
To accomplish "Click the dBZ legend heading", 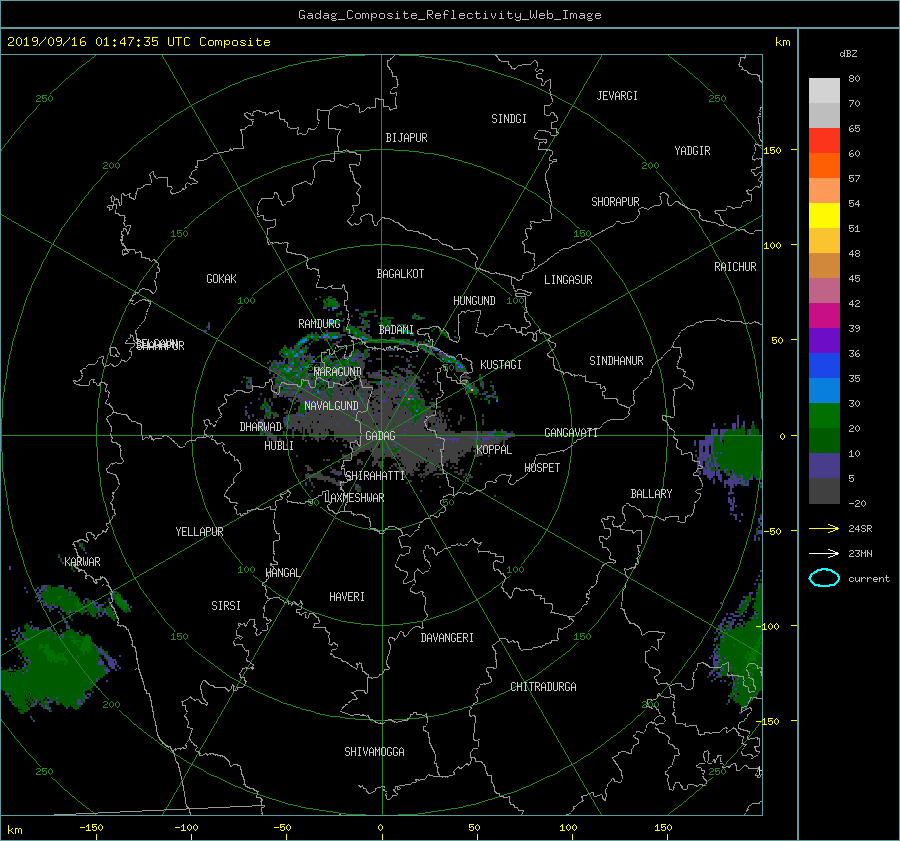I will [x=848, y=54].
